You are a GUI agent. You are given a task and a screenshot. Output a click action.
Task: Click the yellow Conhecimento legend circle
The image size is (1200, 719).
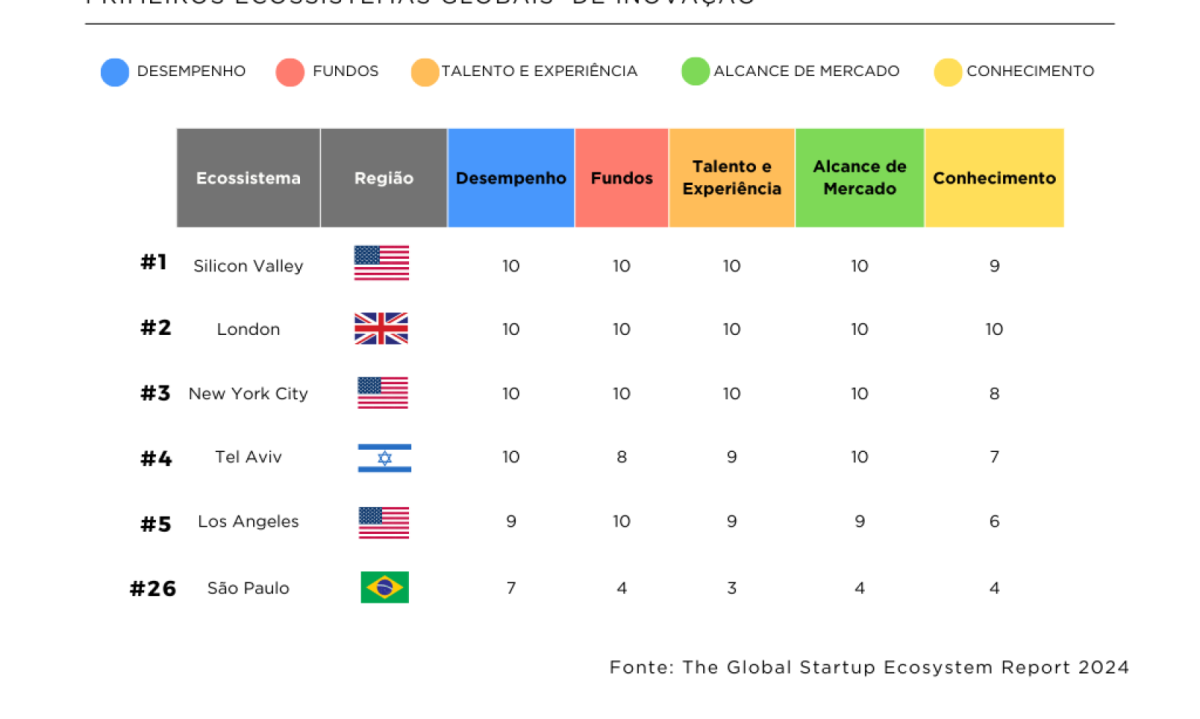[x=948, y=72]
